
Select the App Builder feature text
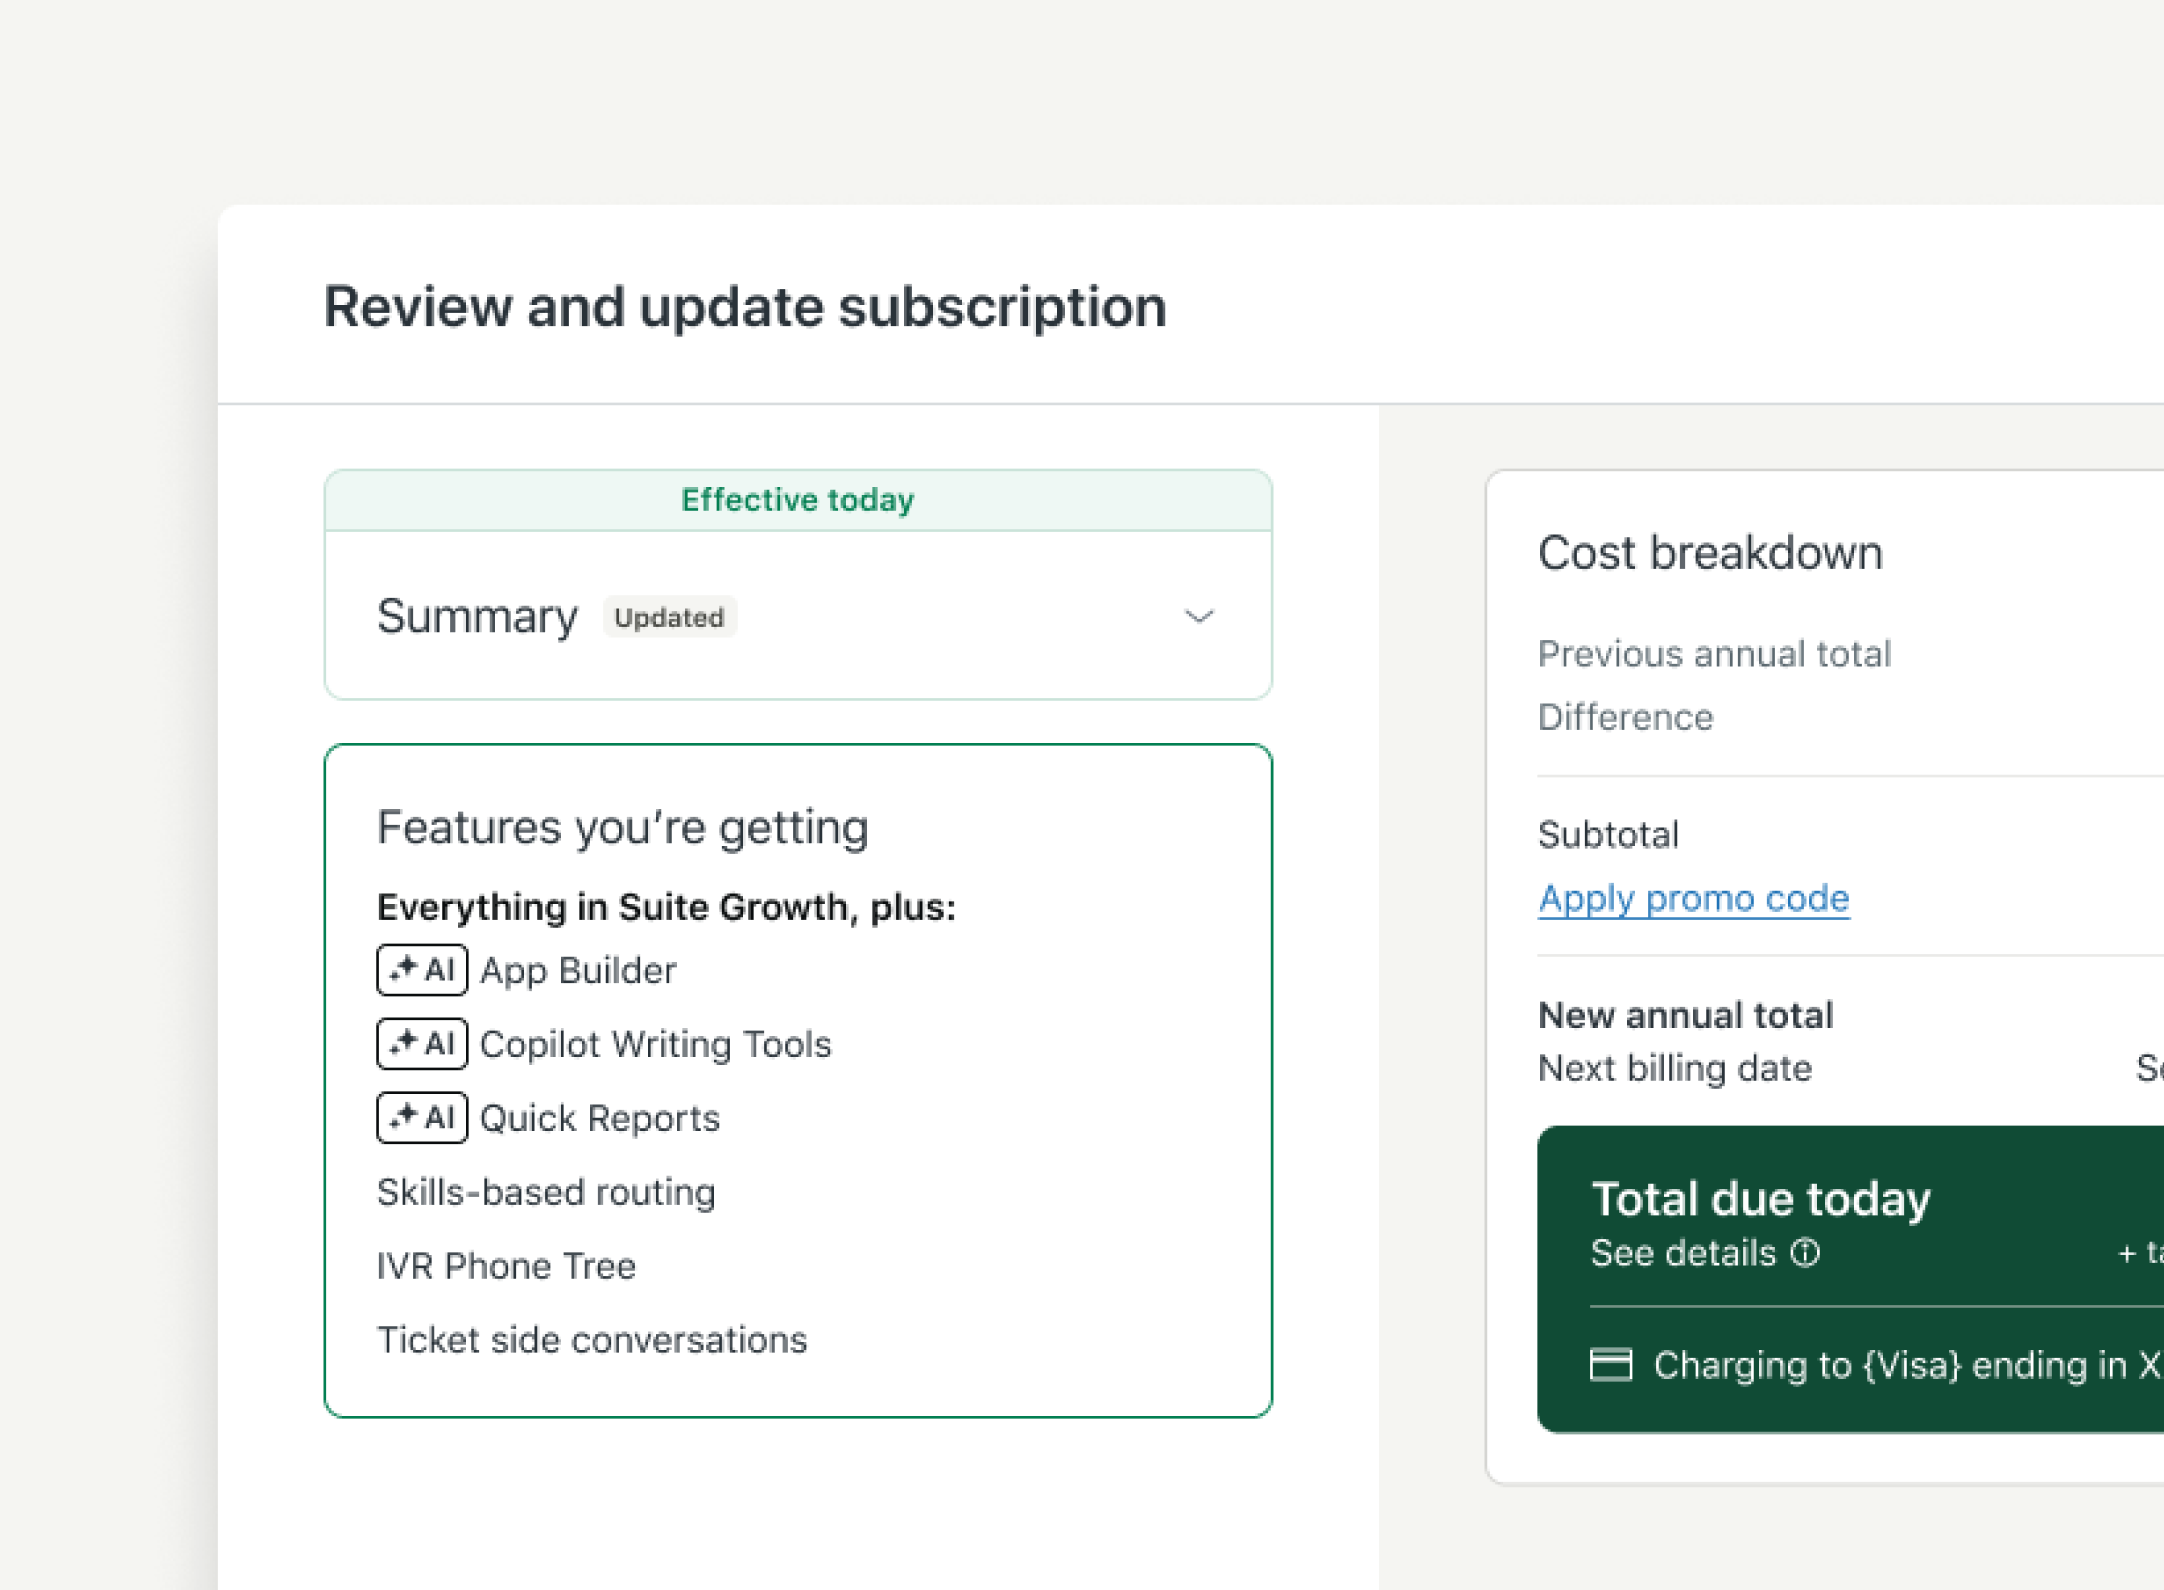(x=578, y=971)
